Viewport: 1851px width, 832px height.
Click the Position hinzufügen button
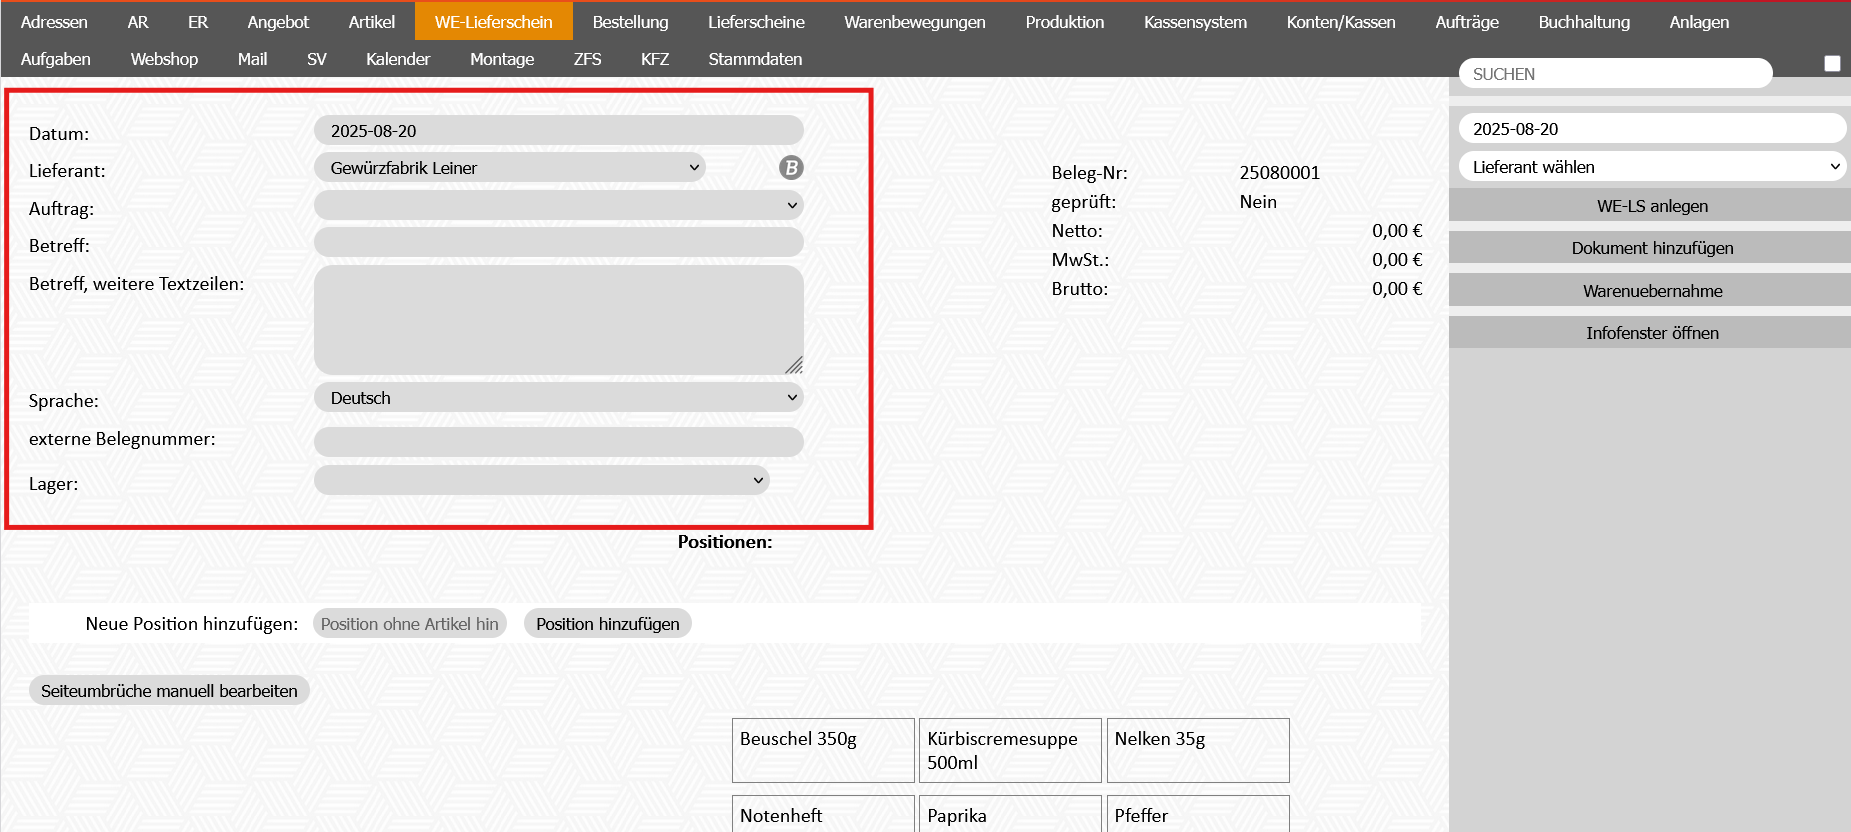coord(608,624)
